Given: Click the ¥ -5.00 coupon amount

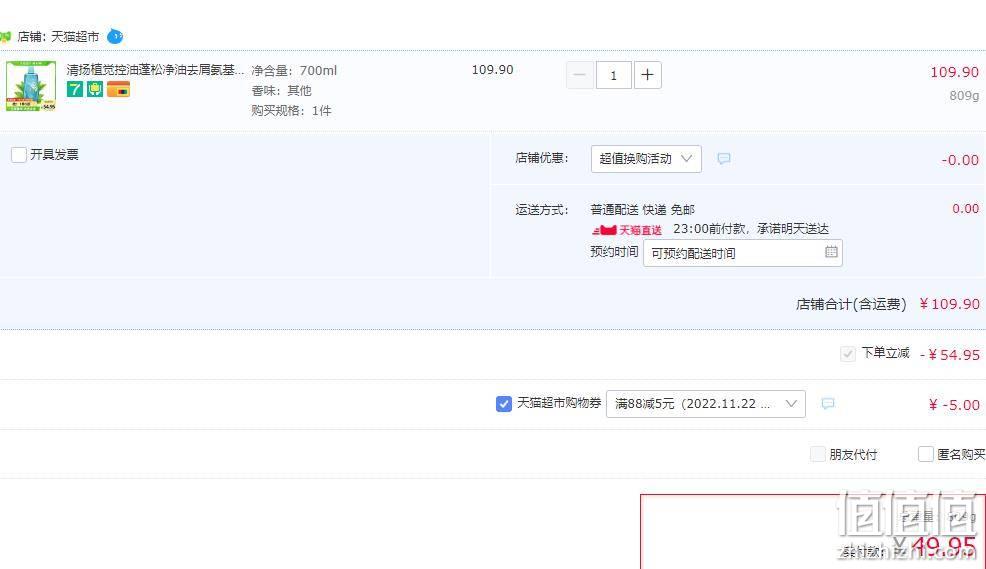Looking at the screenshot, I should pos(954,405).
